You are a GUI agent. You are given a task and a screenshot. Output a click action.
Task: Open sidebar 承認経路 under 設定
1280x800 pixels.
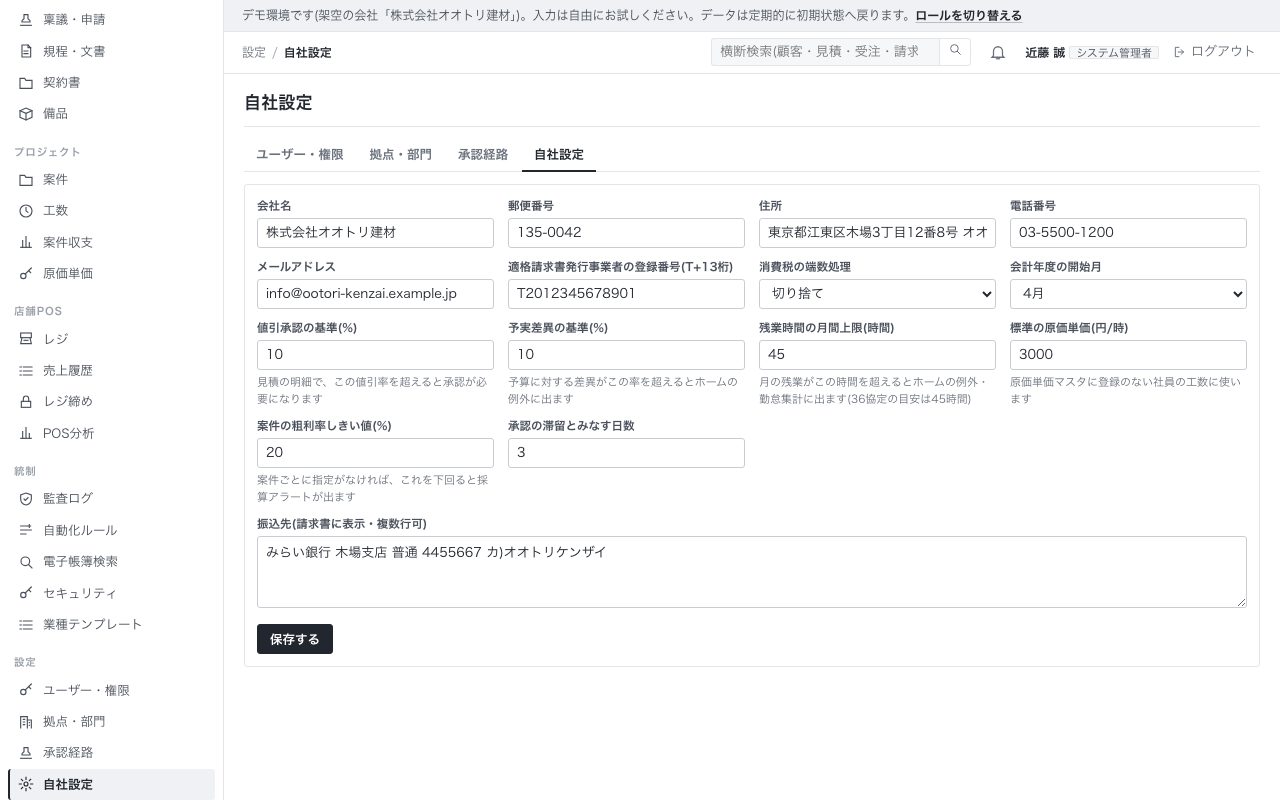click(111, 752)
